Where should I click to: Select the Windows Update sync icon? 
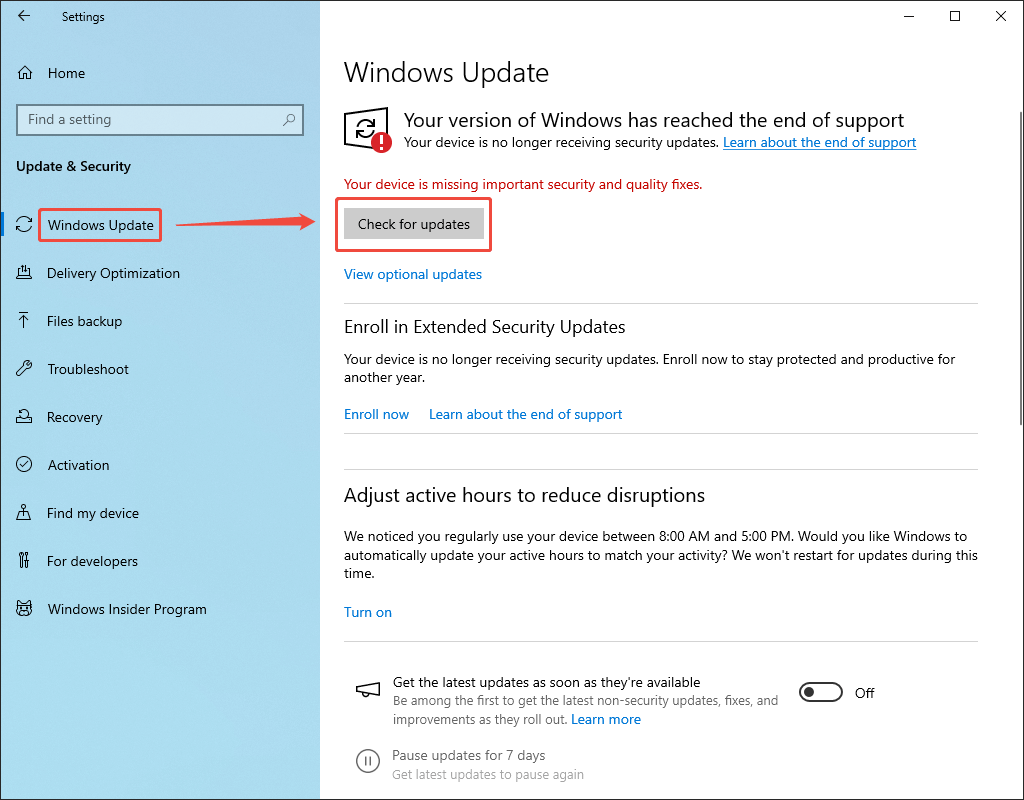tap(24, 224)
